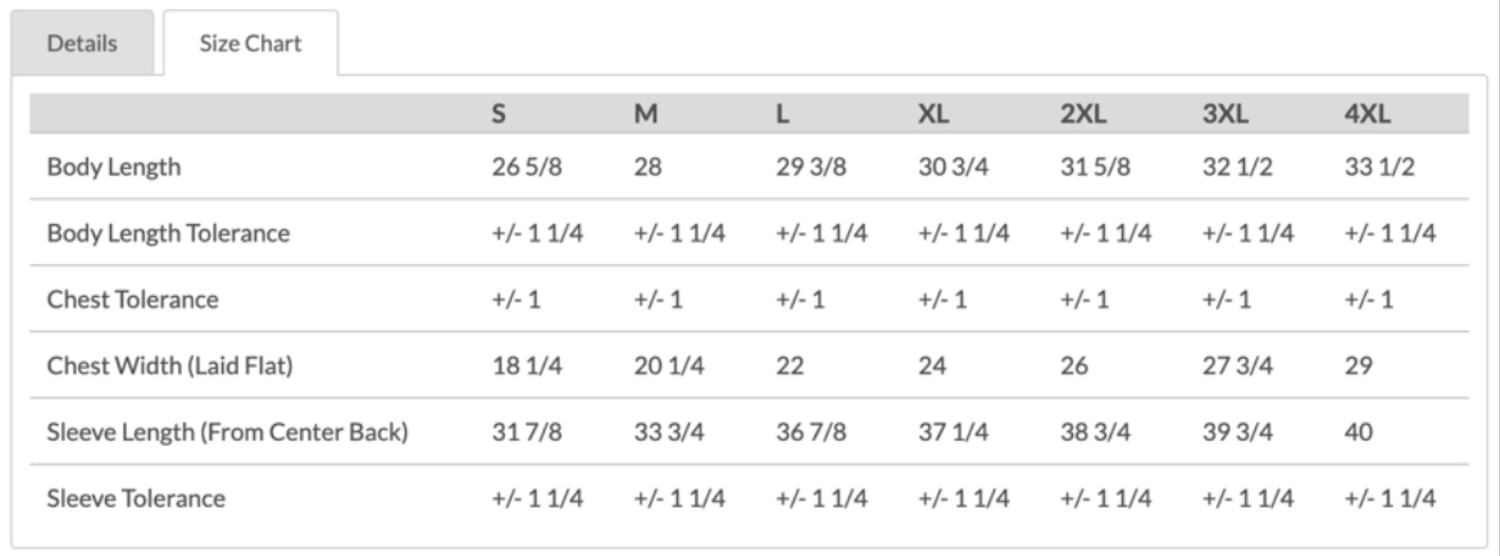Select the Body Length Tolerance row label
The height and width of the screenshot is (556, 1500).
click(x=168, y=233)
